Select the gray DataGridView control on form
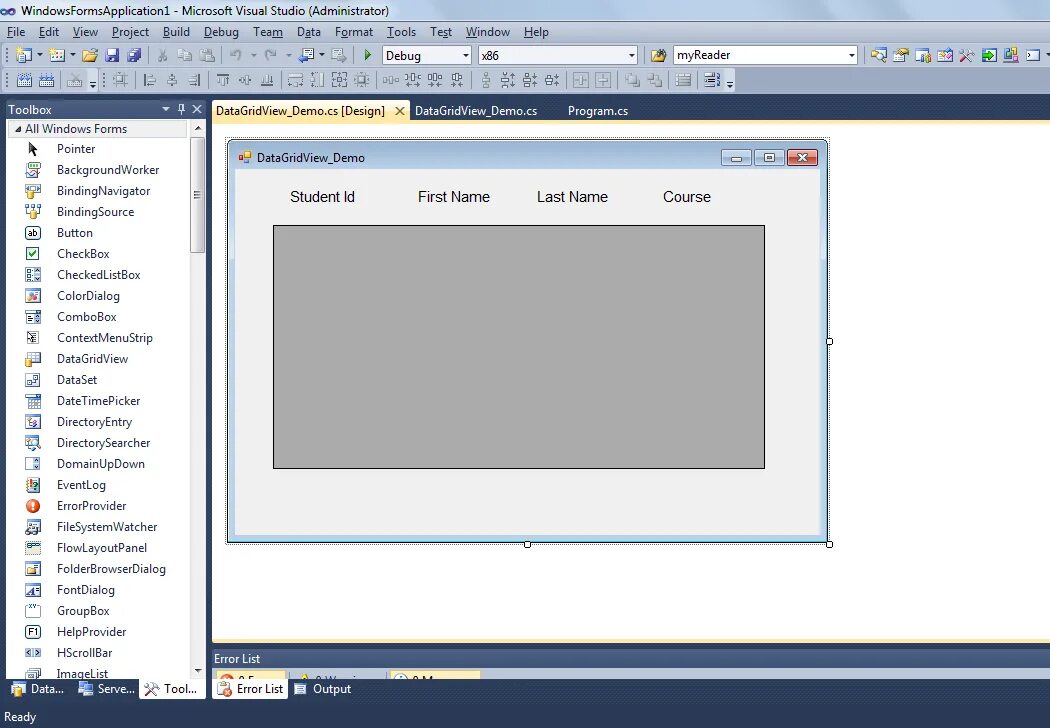 pyautogui.click(x=518, y=347)
